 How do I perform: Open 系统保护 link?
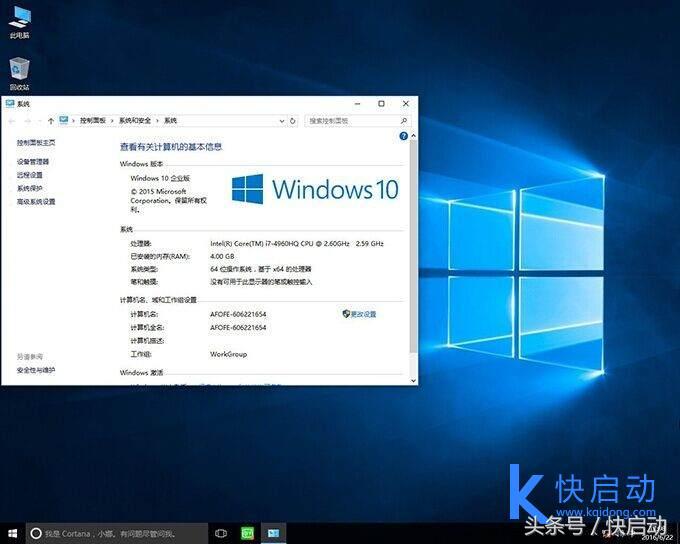point(29,188)
